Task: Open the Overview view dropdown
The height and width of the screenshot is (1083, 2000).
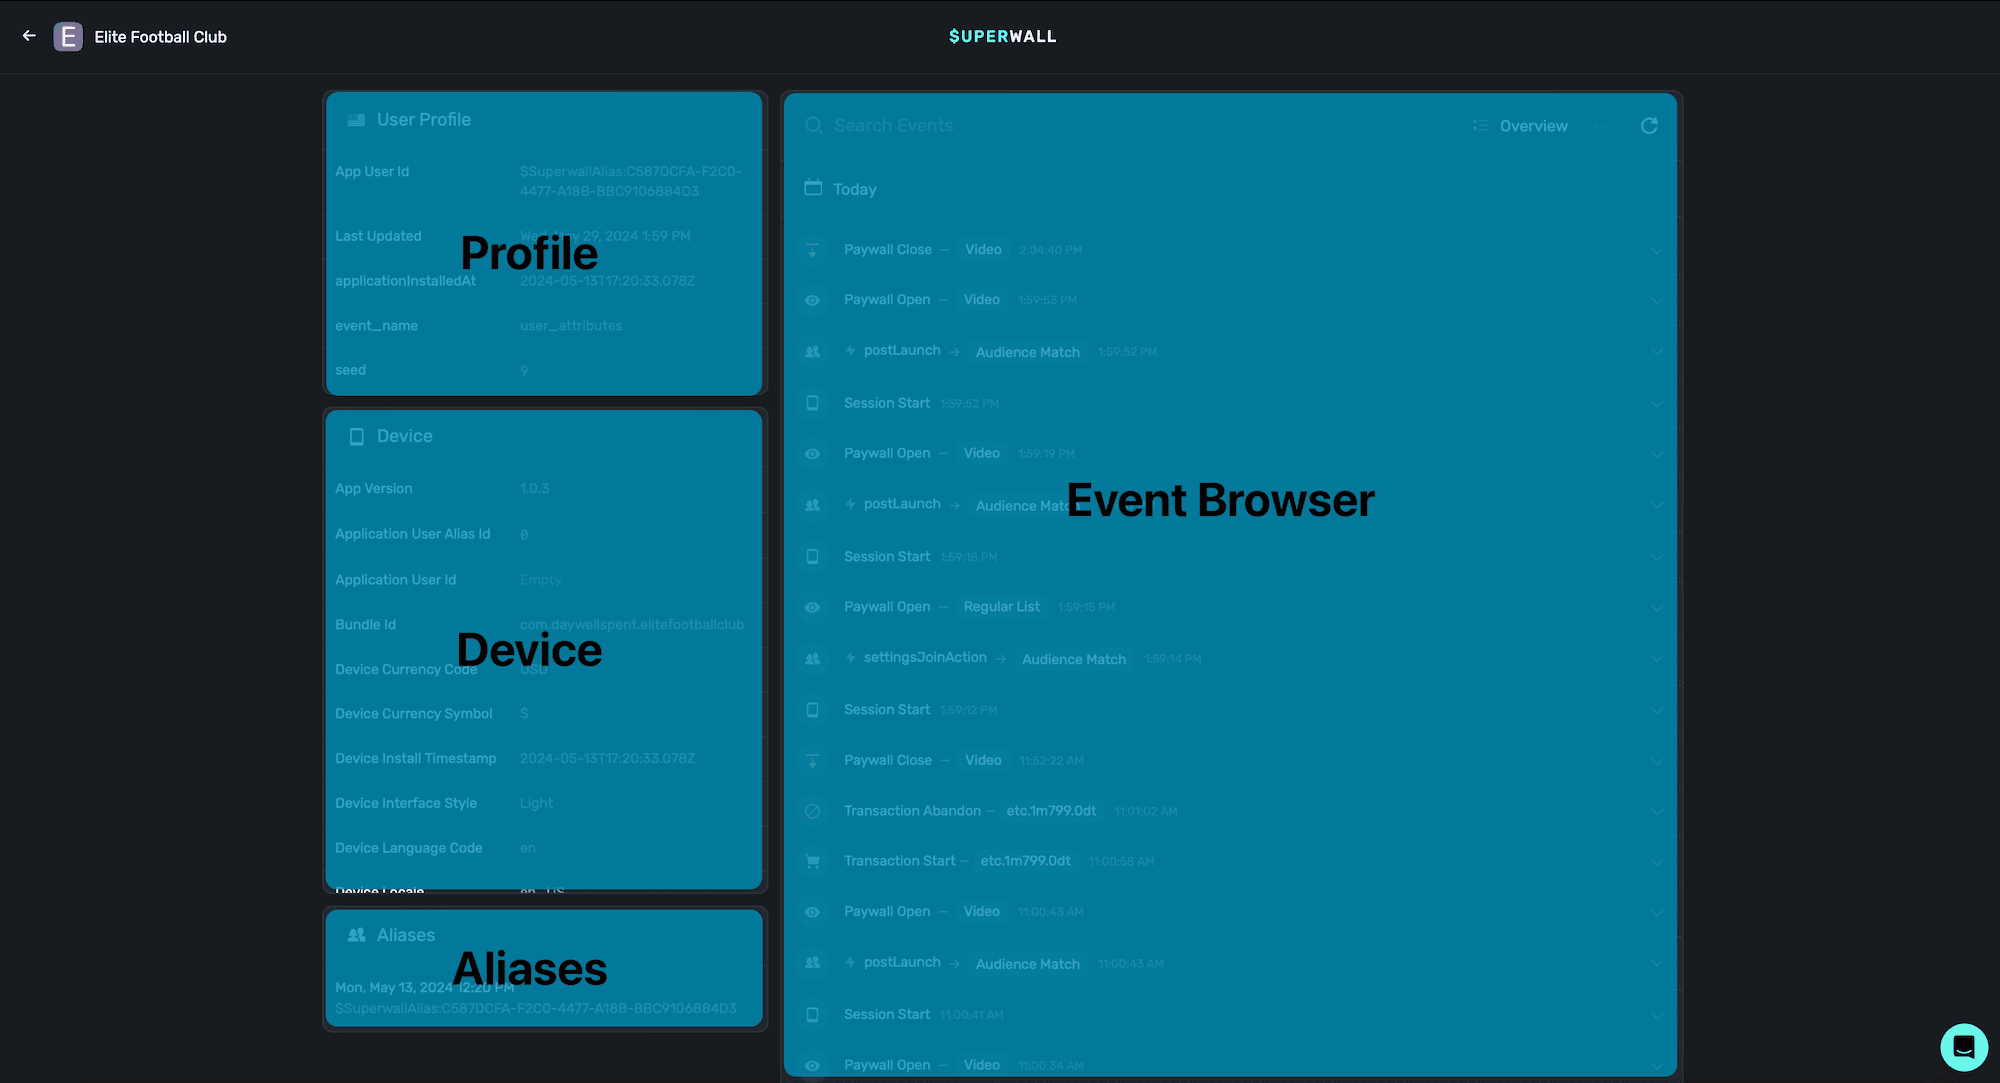Action: click(x=1538, y=126)
